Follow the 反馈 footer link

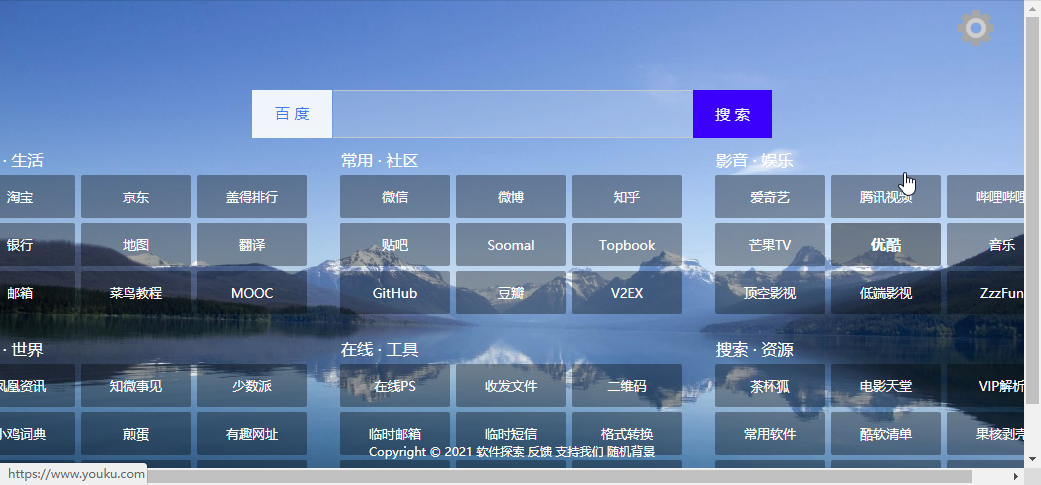click(539, 452)
